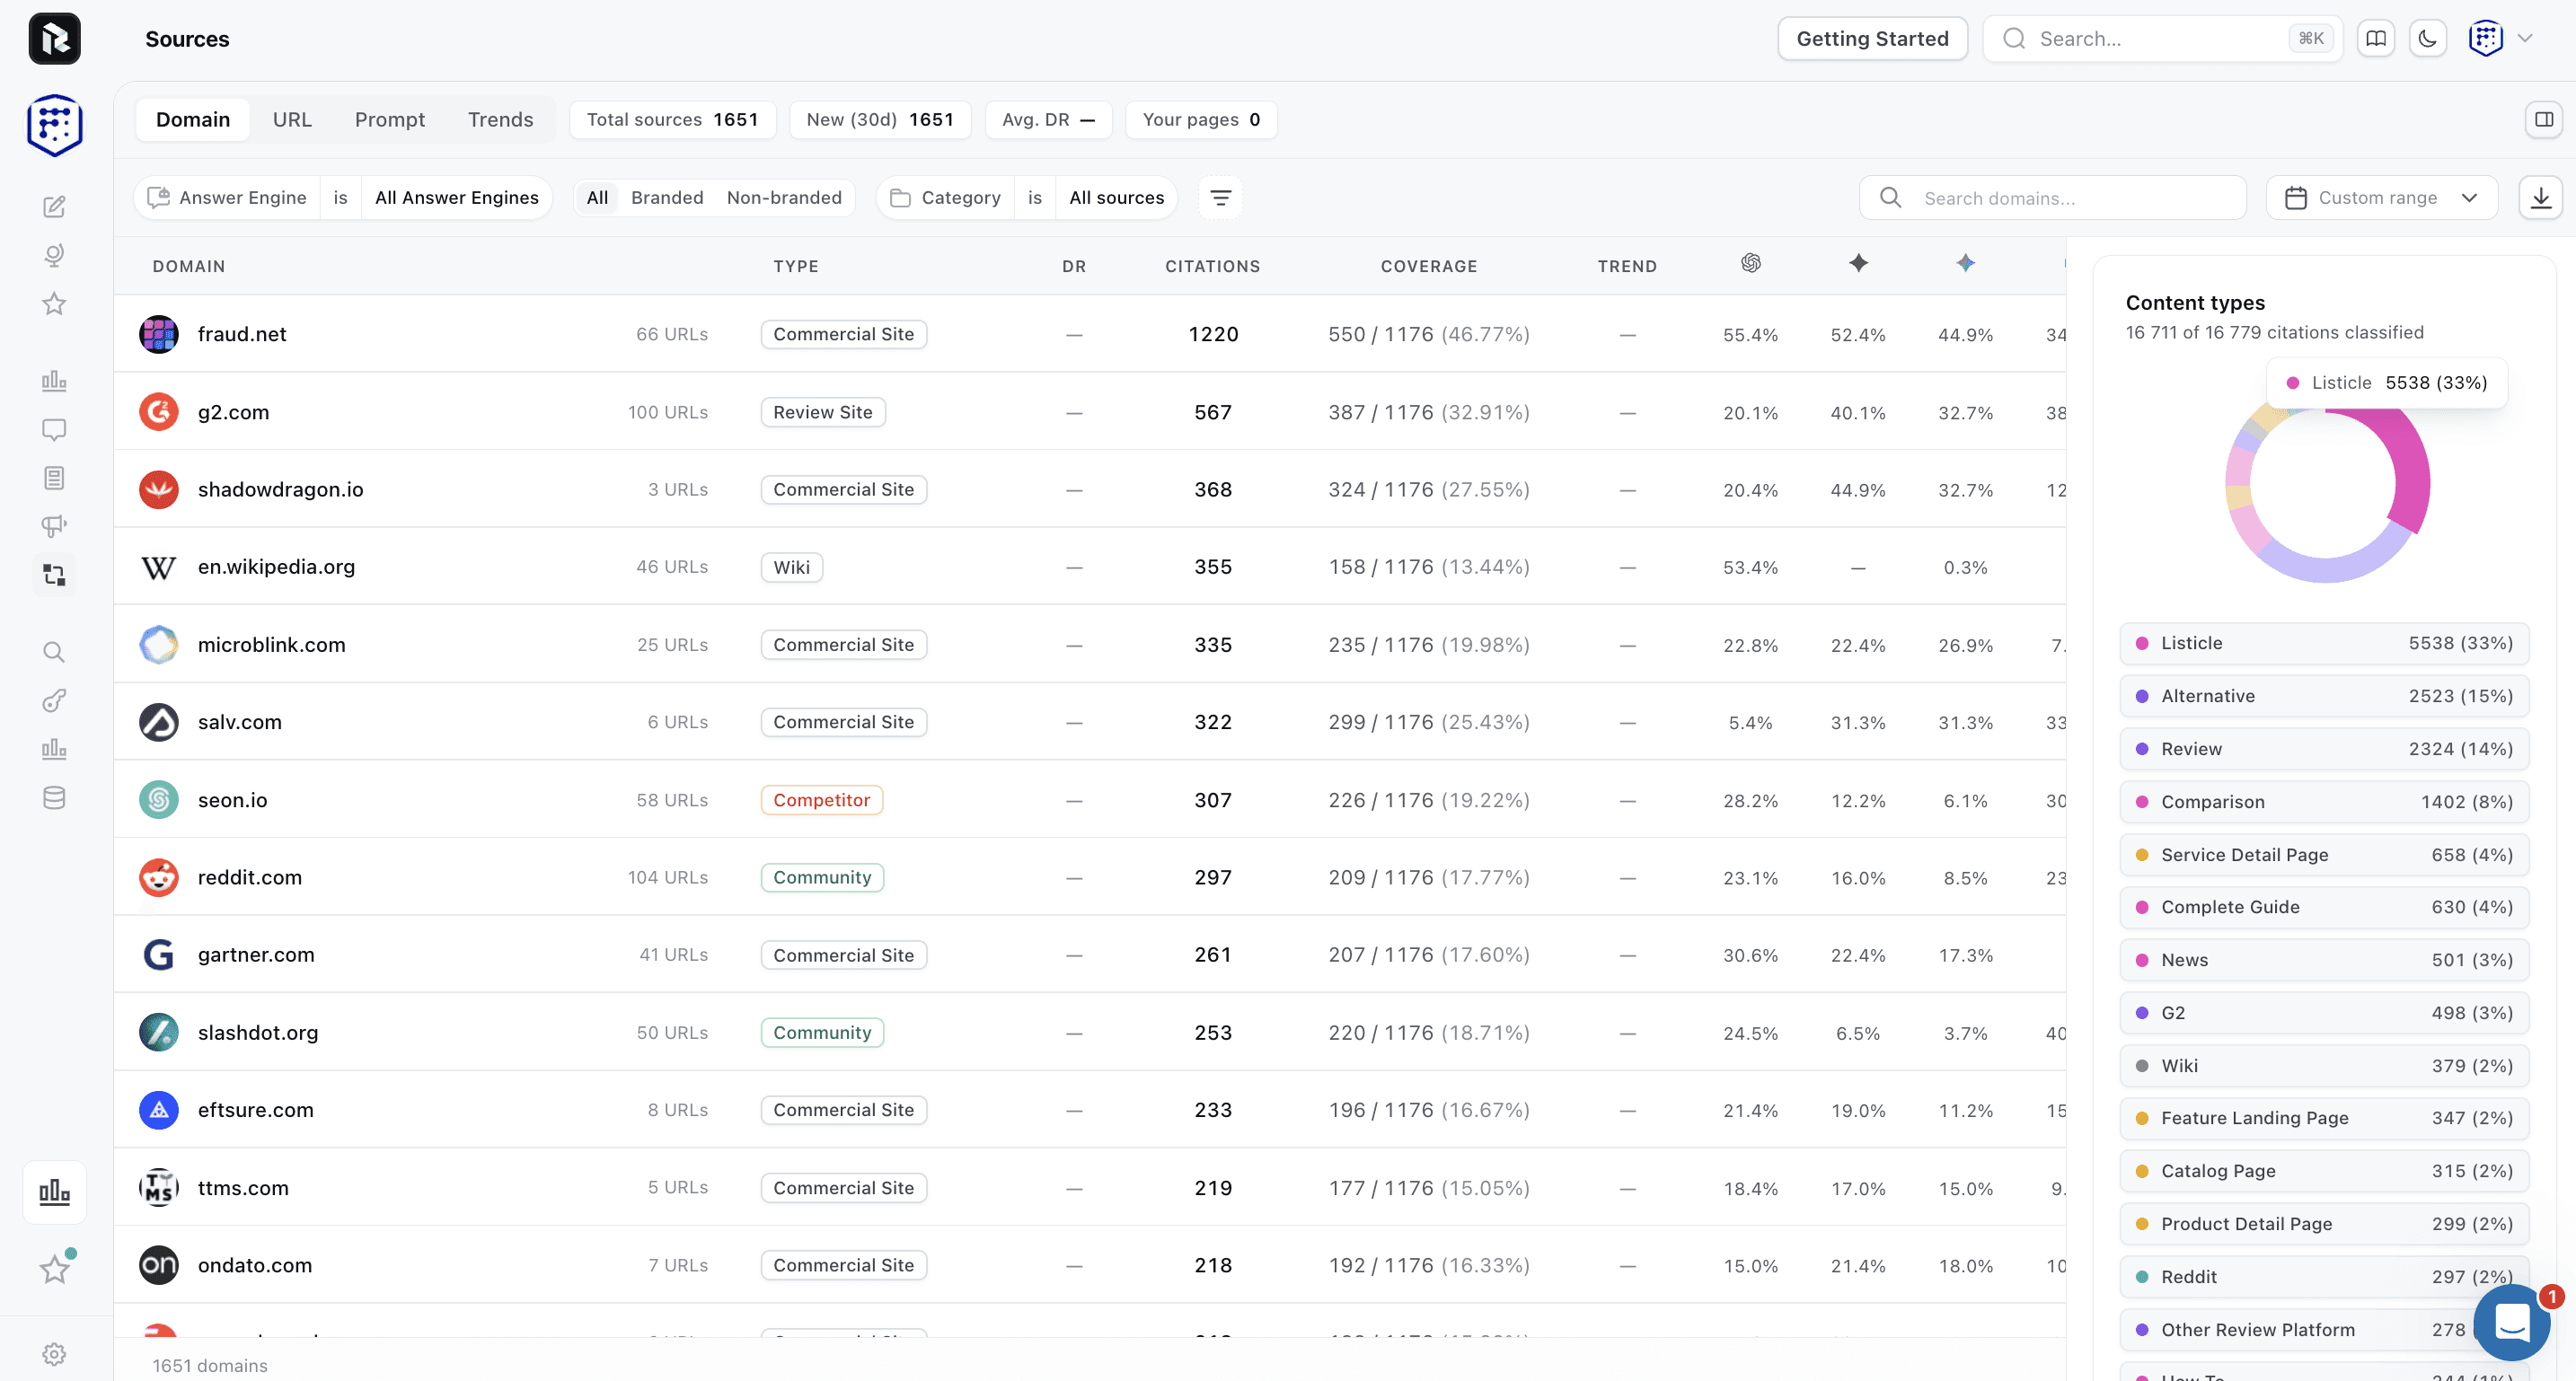The image size is (2576, 1381).
Task: Download sources with the export icon
Action: point(2540,198)
